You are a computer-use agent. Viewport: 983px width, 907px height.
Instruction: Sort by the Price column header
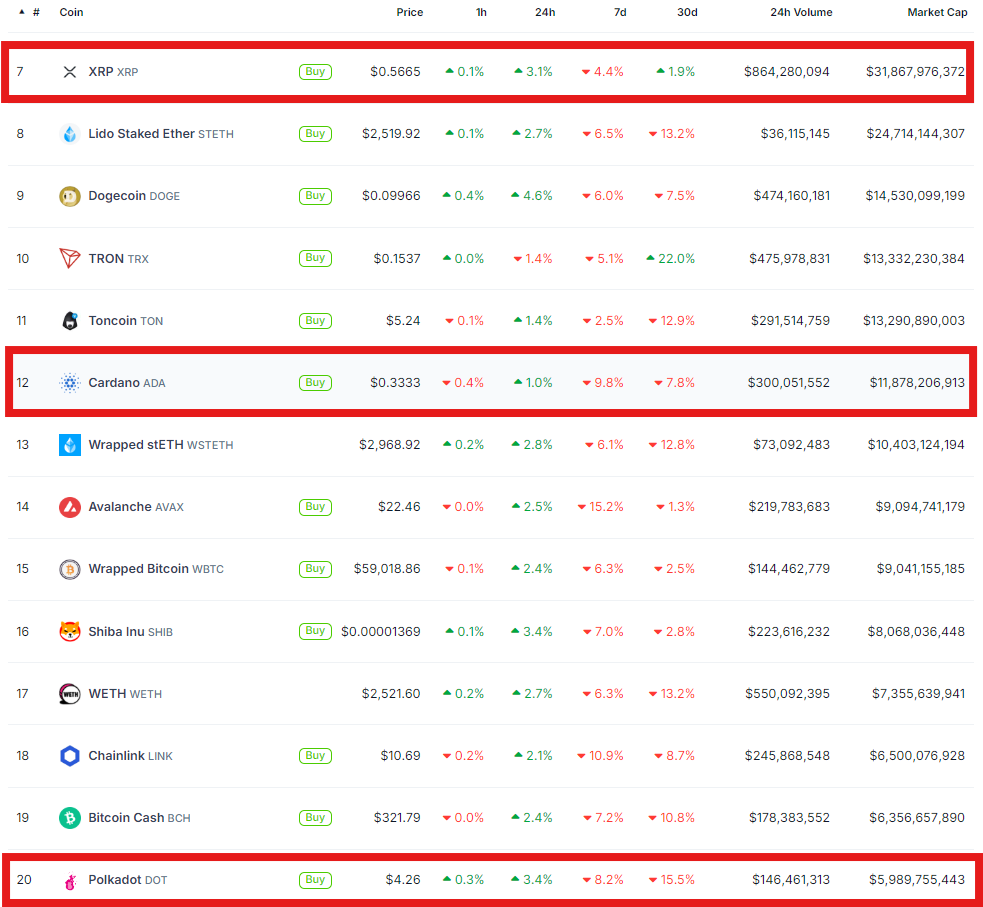(409, 12)
